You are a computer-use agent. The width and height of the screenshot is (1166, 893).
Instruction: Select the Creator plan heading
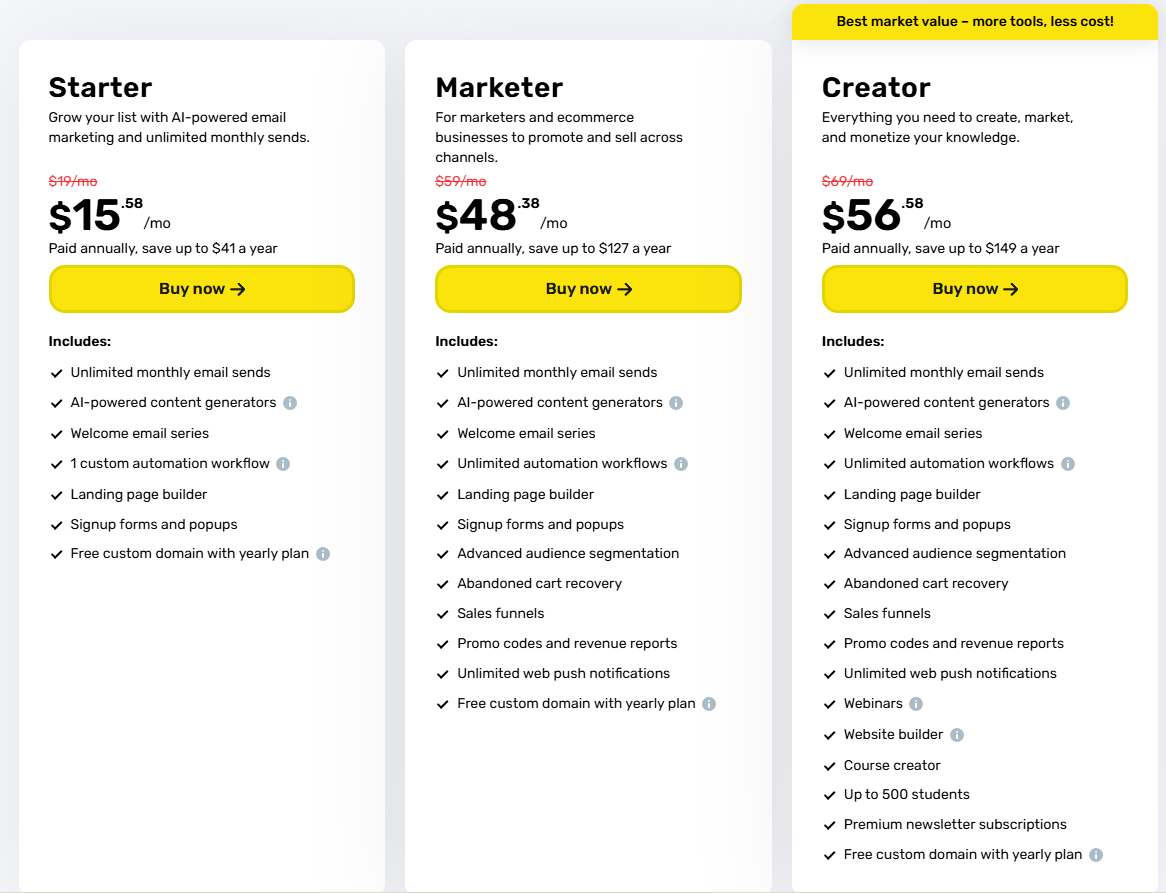tap(876, 87)
